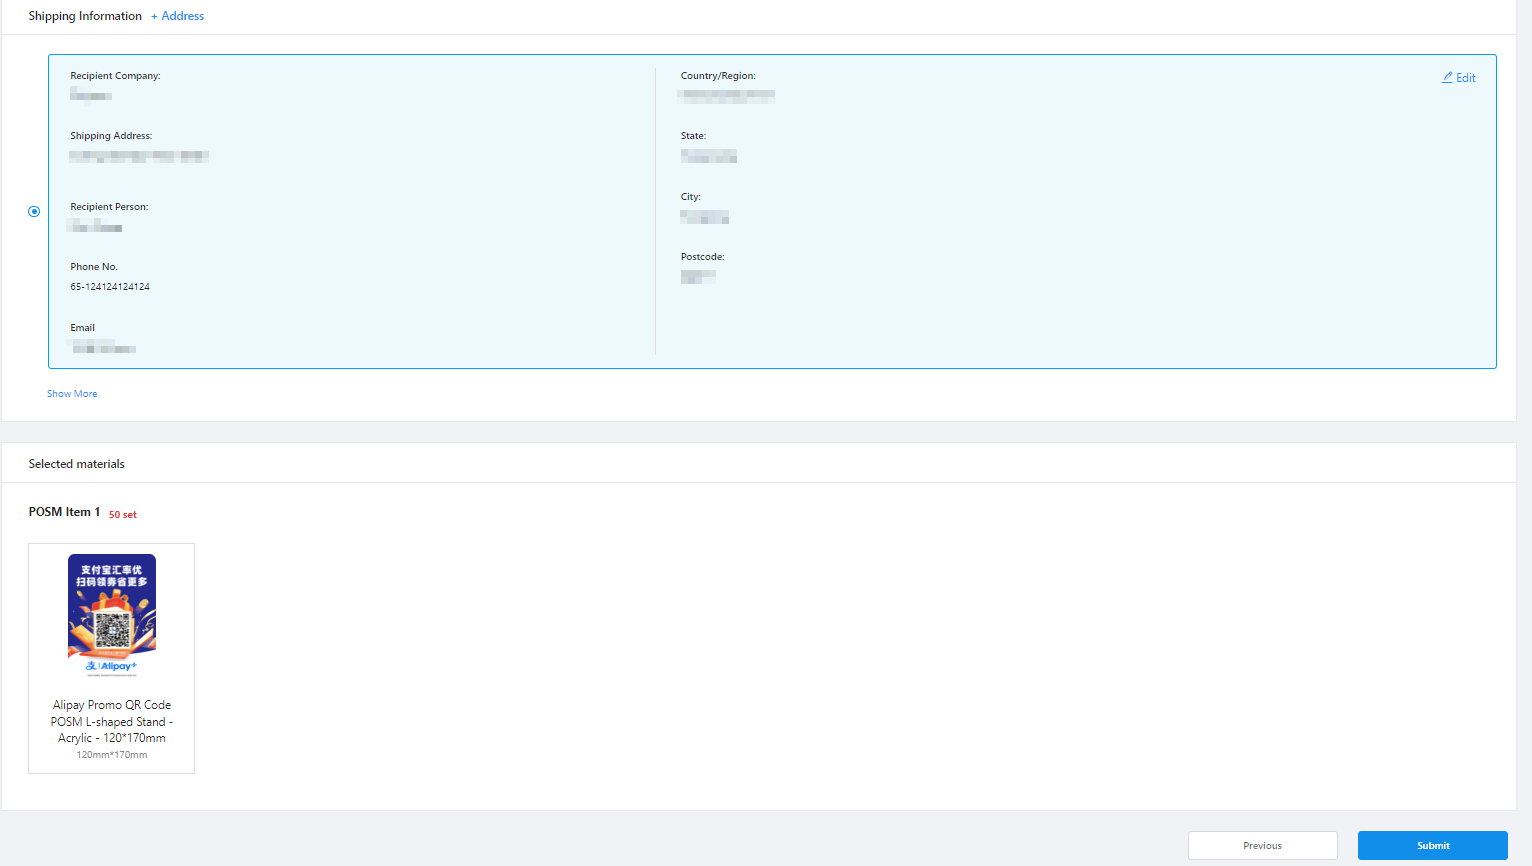Click the Alipay+ logo on the product image
This screenshot has height=866, width=1532.
(x=111, y=666)
